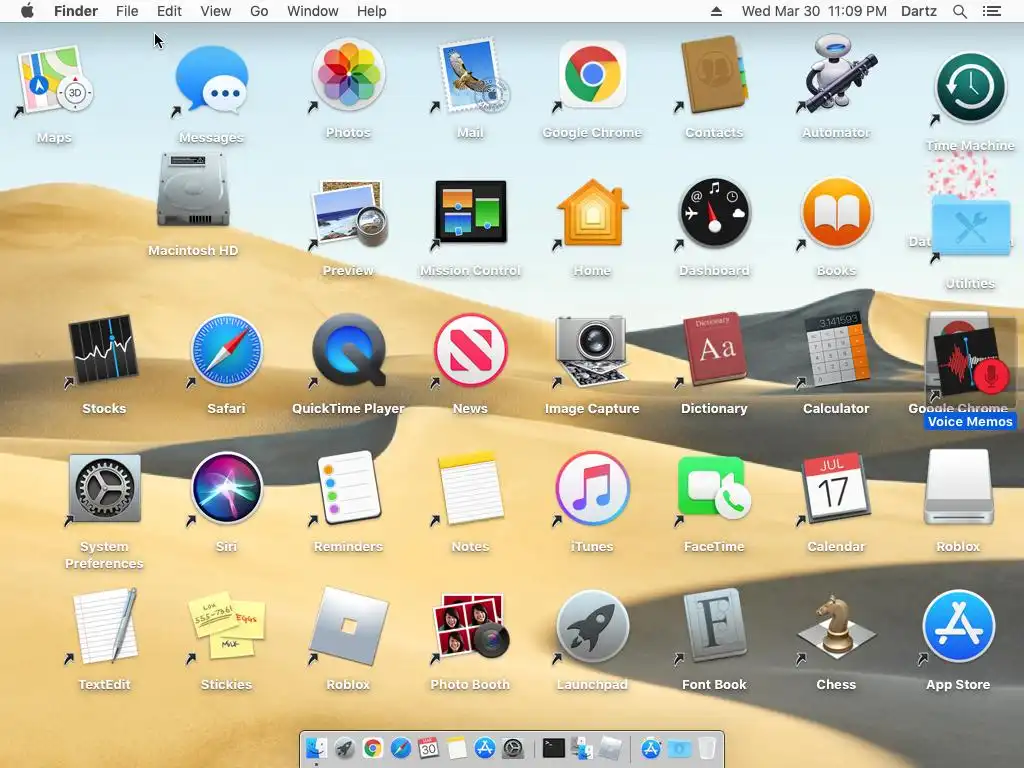Open the Finder menu in the menu bar
The width and height of the screenshot is (1024, 768).
[76, 11]
